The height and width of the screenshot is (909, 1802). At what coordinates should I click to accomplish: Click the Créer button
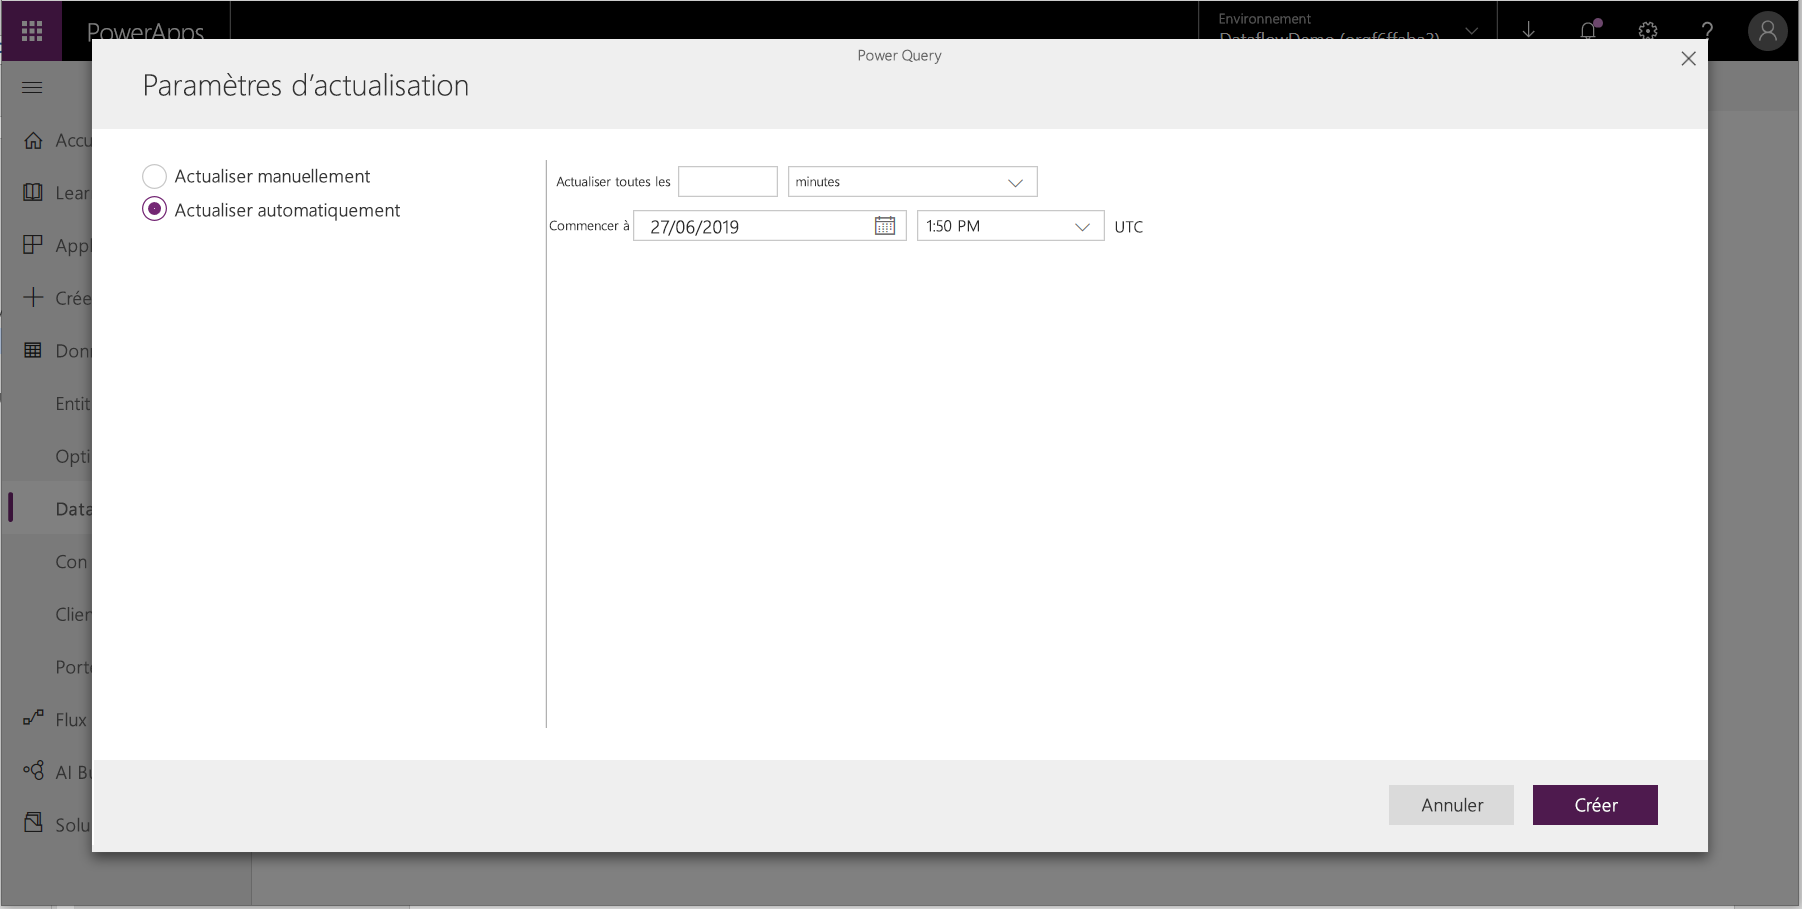coord(1594,805)
